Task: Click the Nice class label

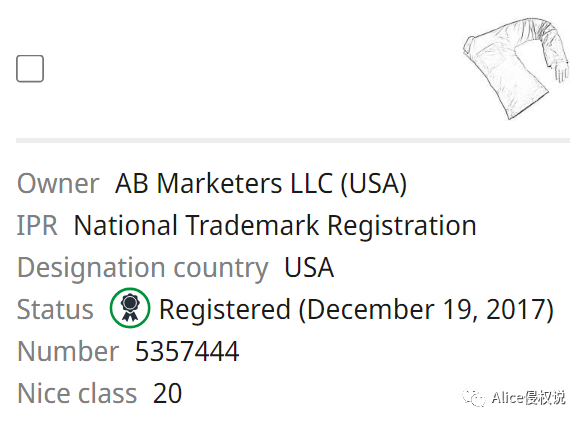Action: [77, 393]
